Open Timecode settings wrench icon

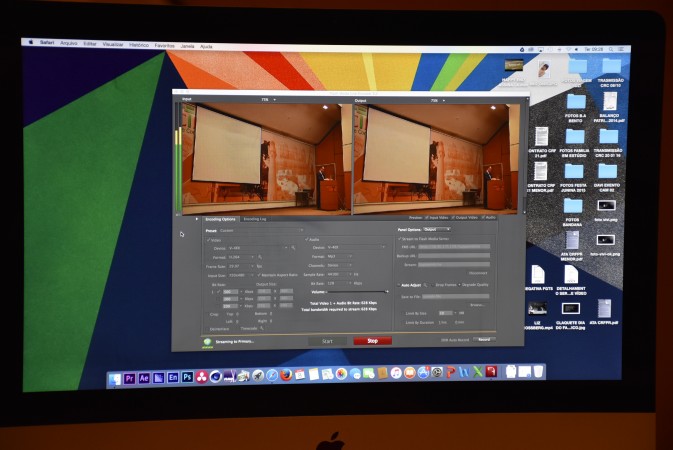[262, 328]
